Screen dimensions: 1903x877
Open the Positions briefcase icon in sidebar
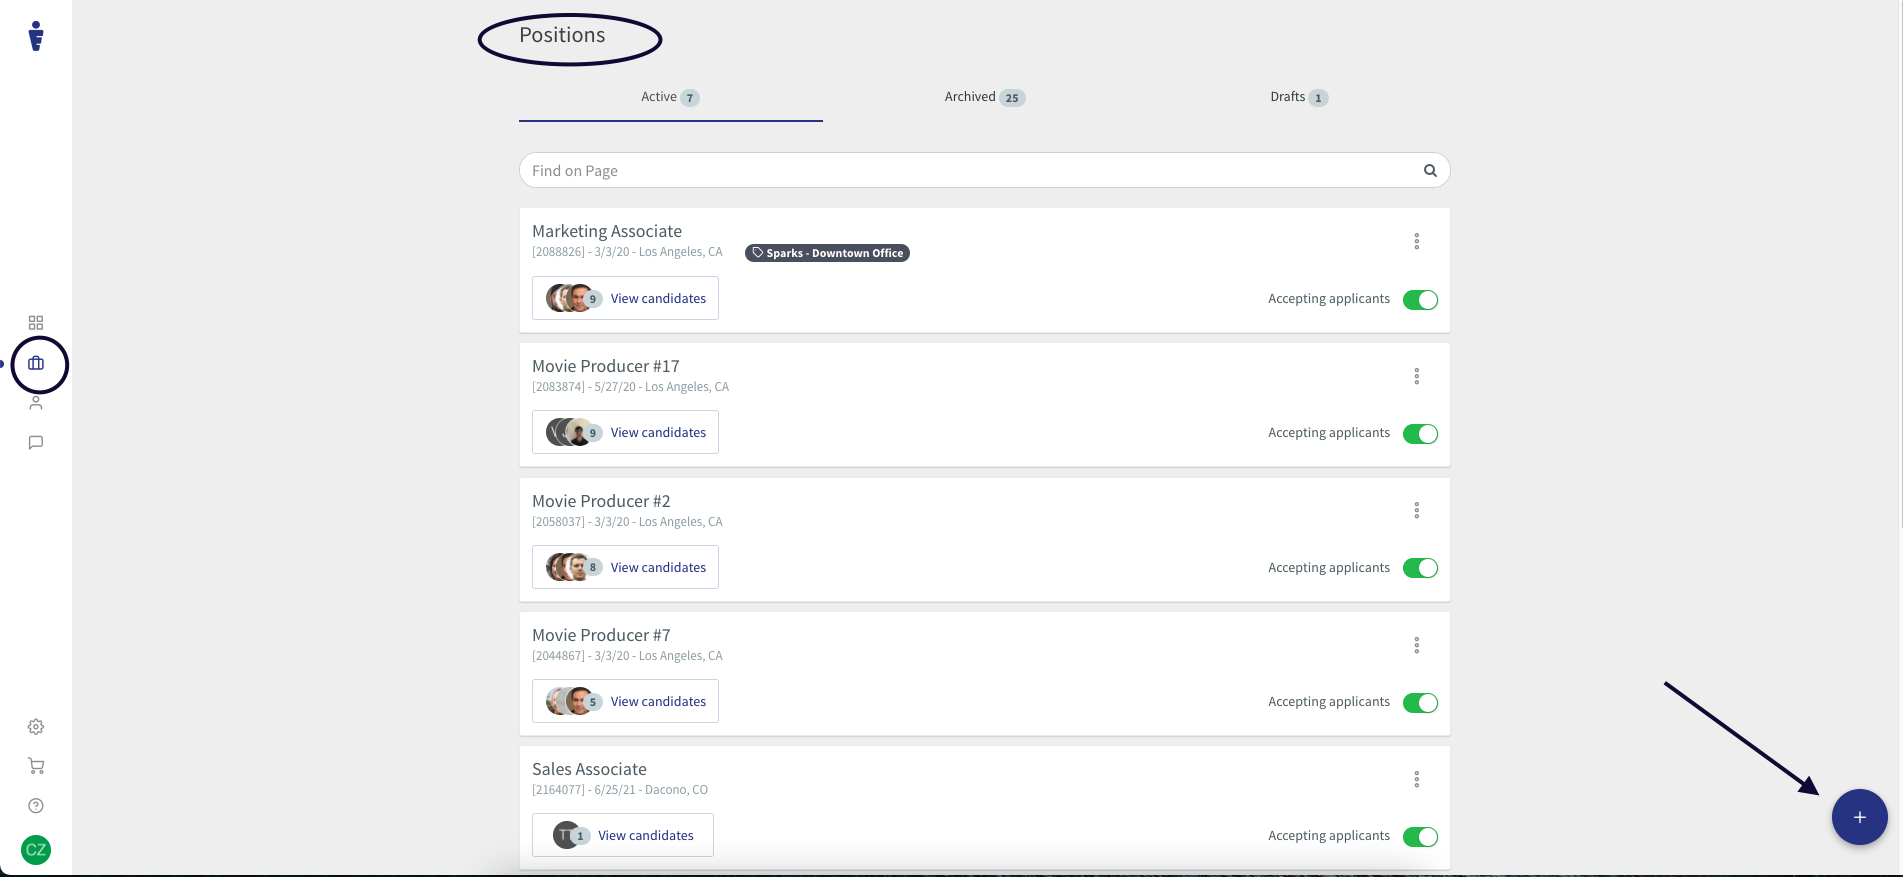(x=36, y=364)
